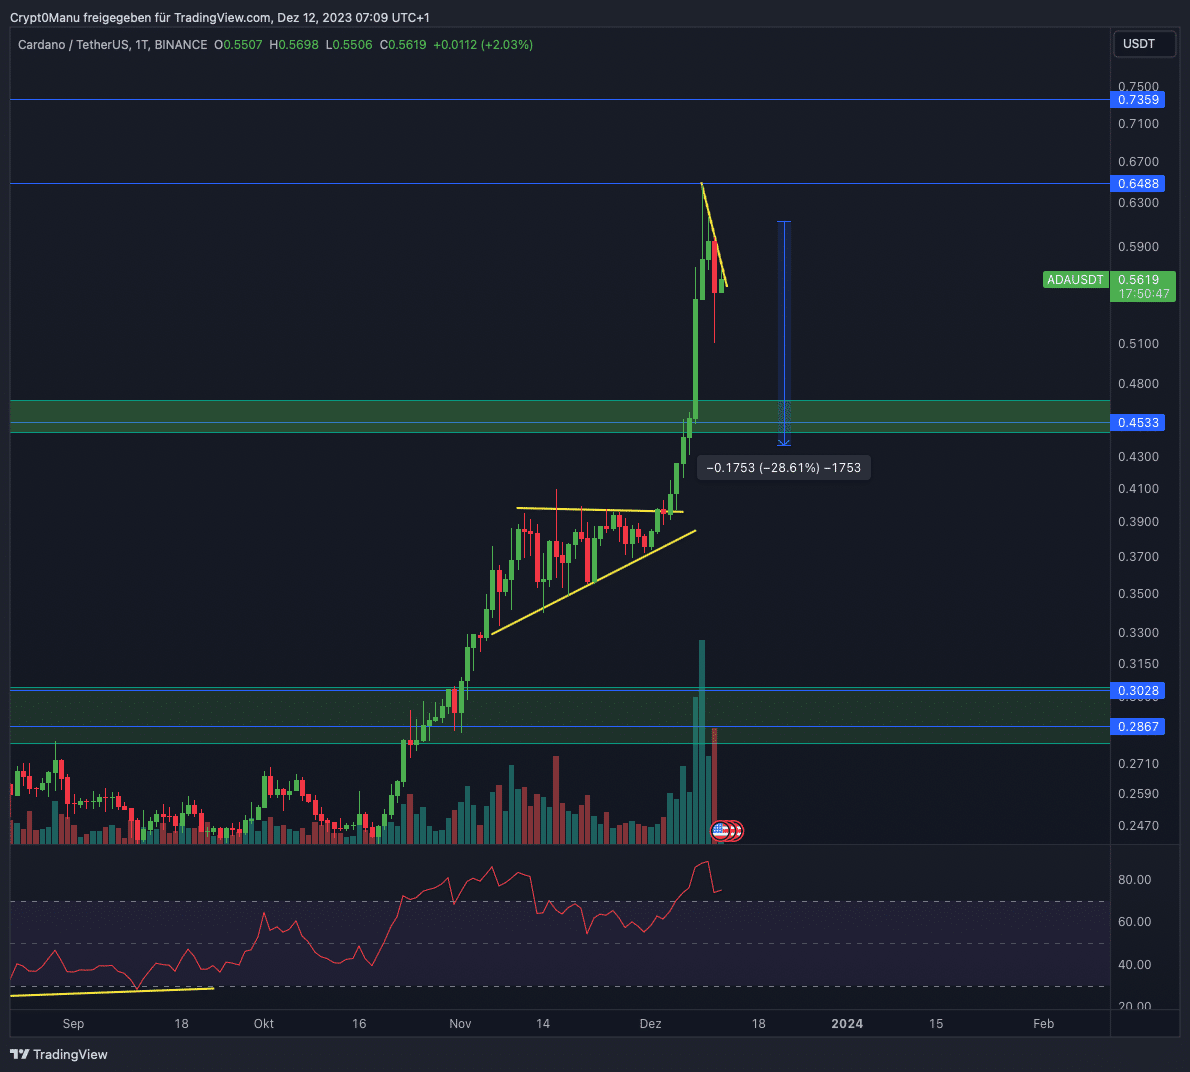This screenshot has width=1190, height=1072.
Task: Select the 0.4533 price level label
Action: (x=1138, y=423)
